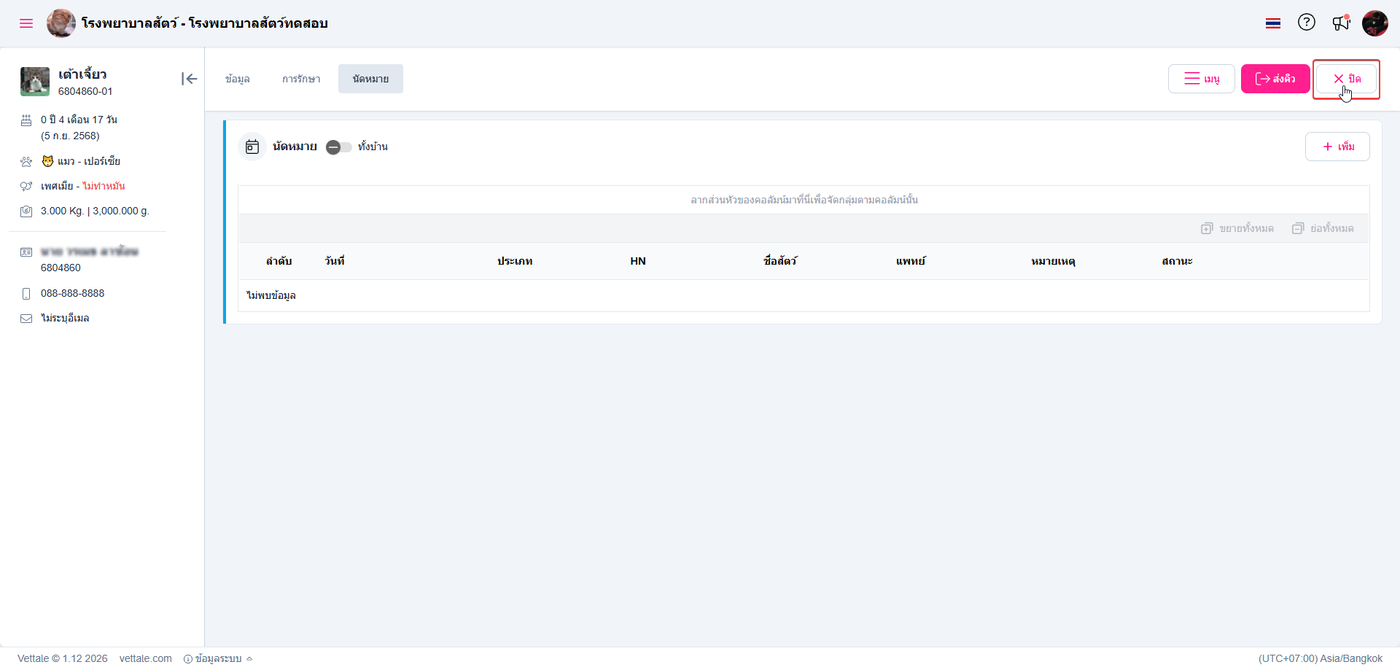Sort by the สถานะ column header
The height and width of the screenshot is (670, 1400).
coord(1177,261)
